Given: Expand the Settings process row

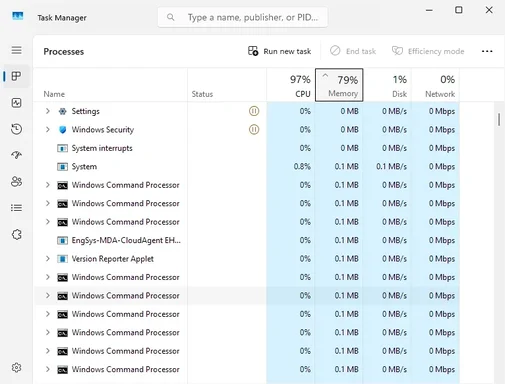Looking at the screenshot, I should pyautogui.click(x=48, y=111).
